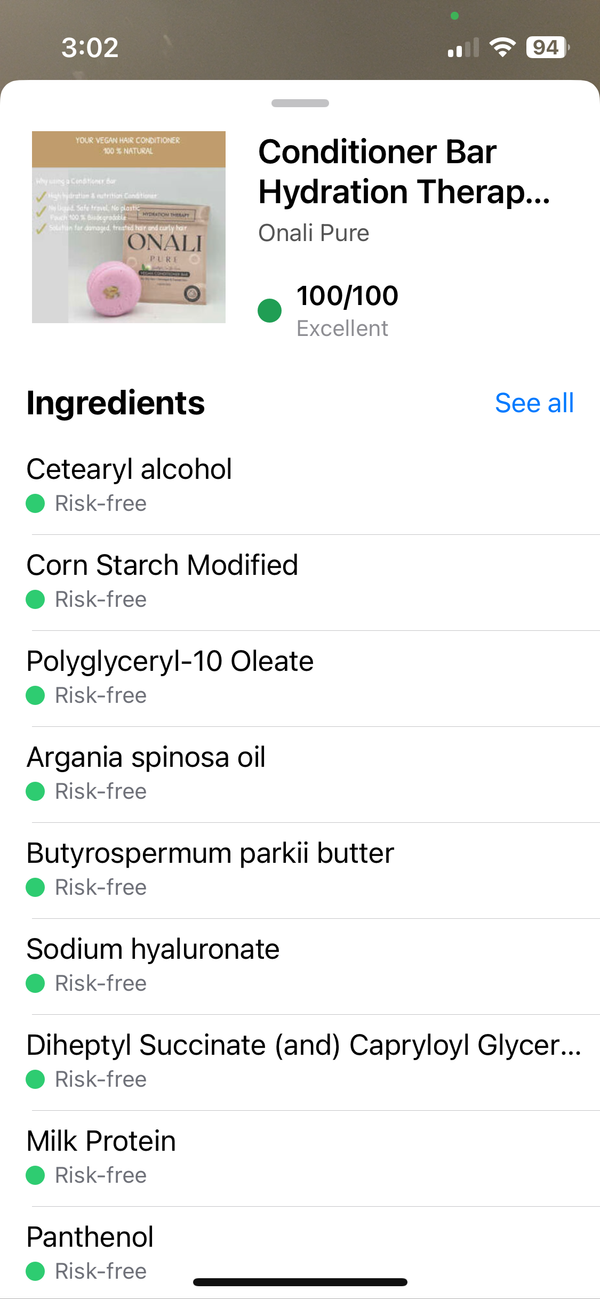Open the See all ingredients link
600x1299 pixels.
[x=534, y=403]
